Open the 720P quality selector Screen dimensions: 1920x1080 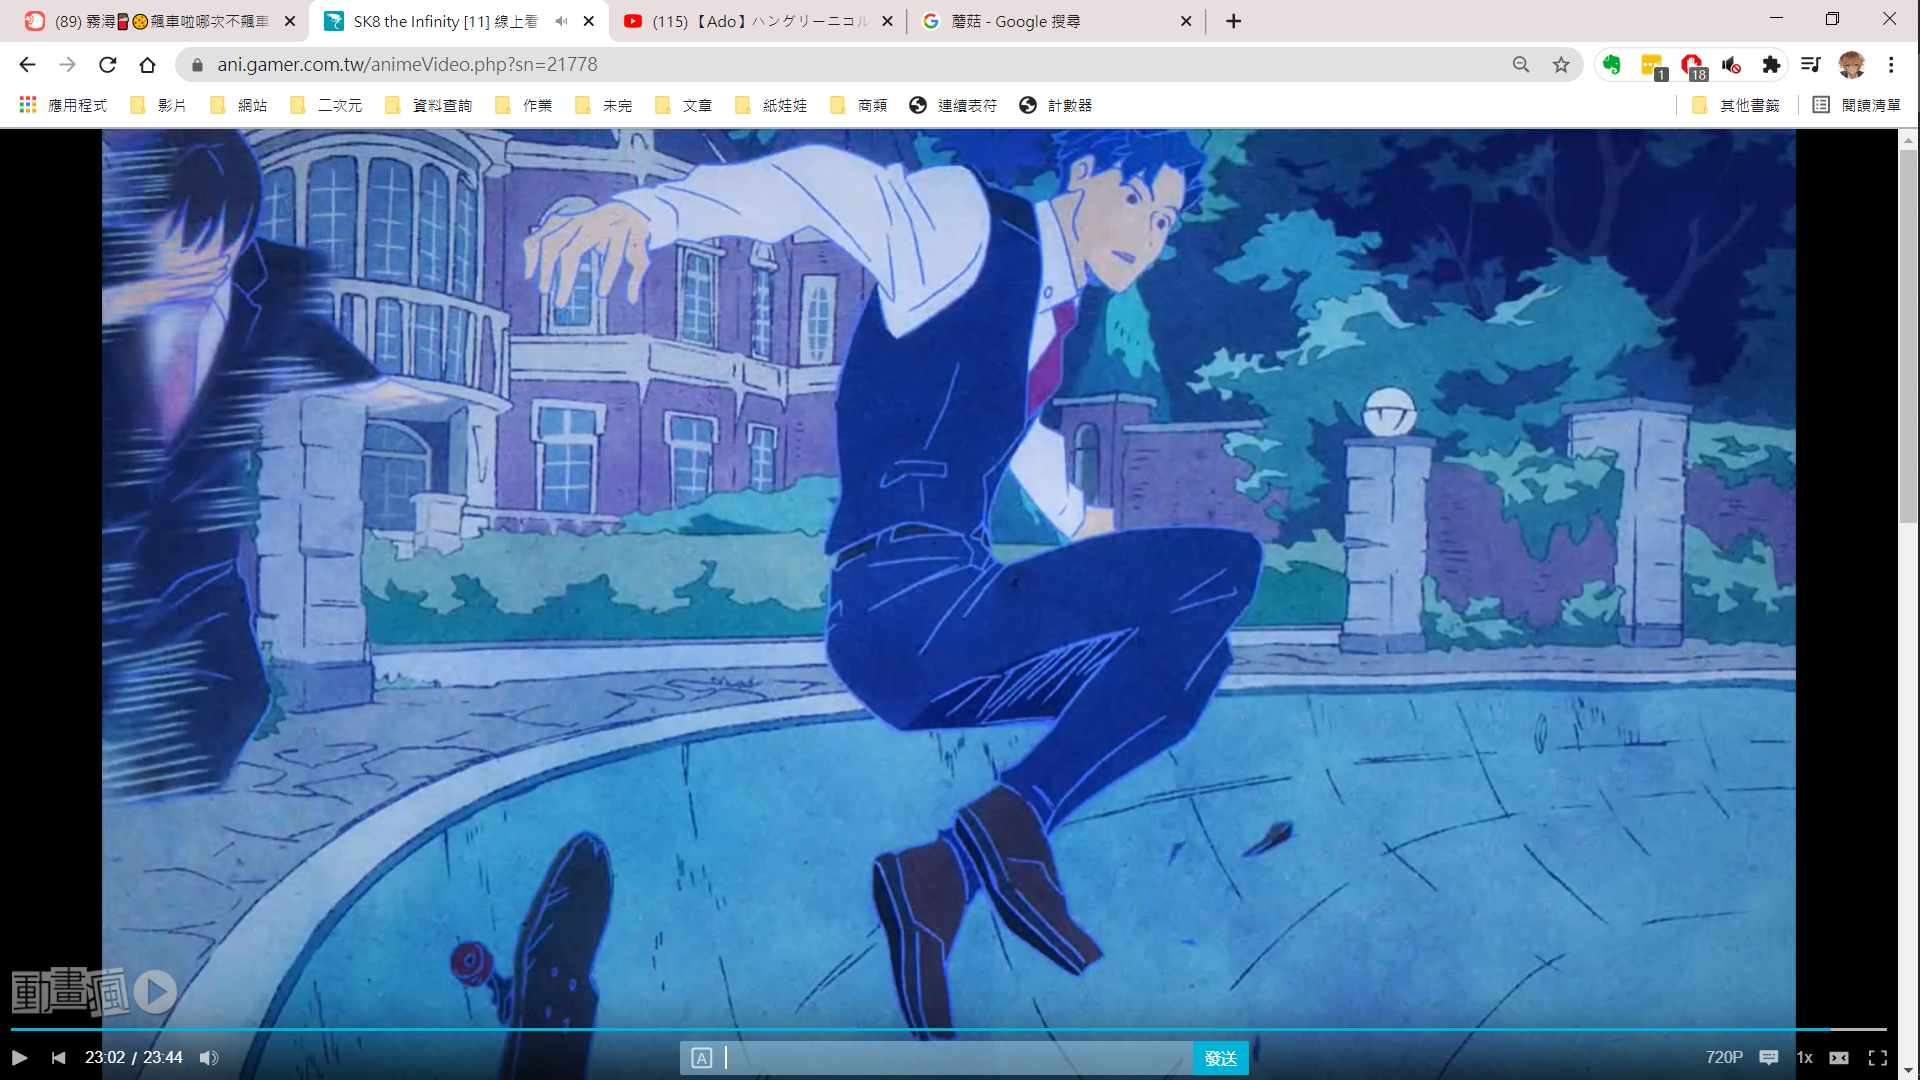coord(1724,1058)
